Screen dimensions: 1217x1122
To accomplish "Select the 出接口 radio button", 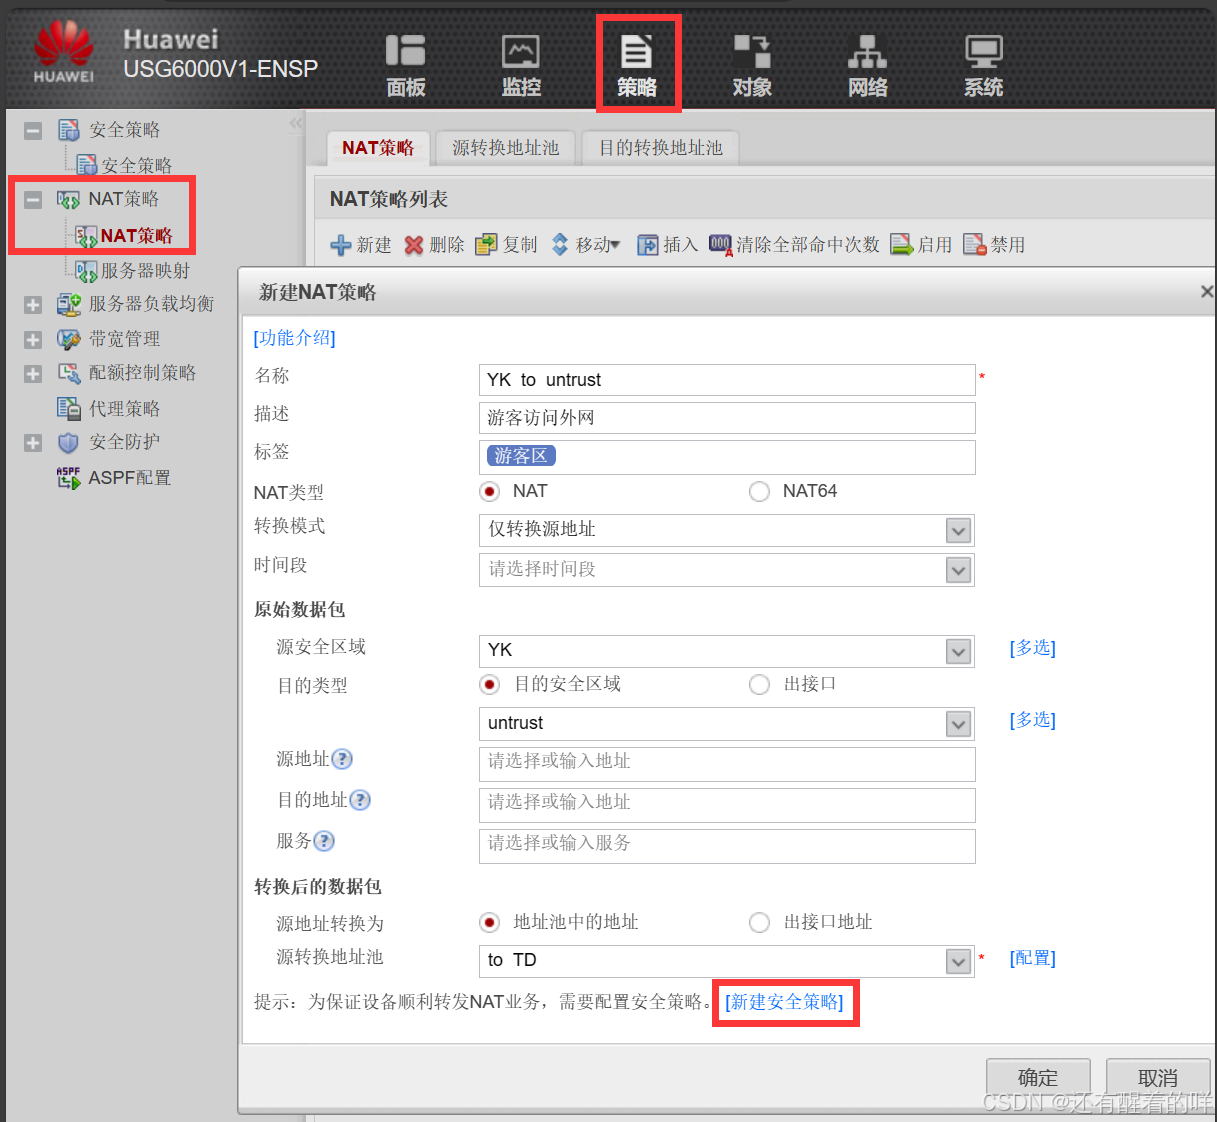I will tap(759, 684).
